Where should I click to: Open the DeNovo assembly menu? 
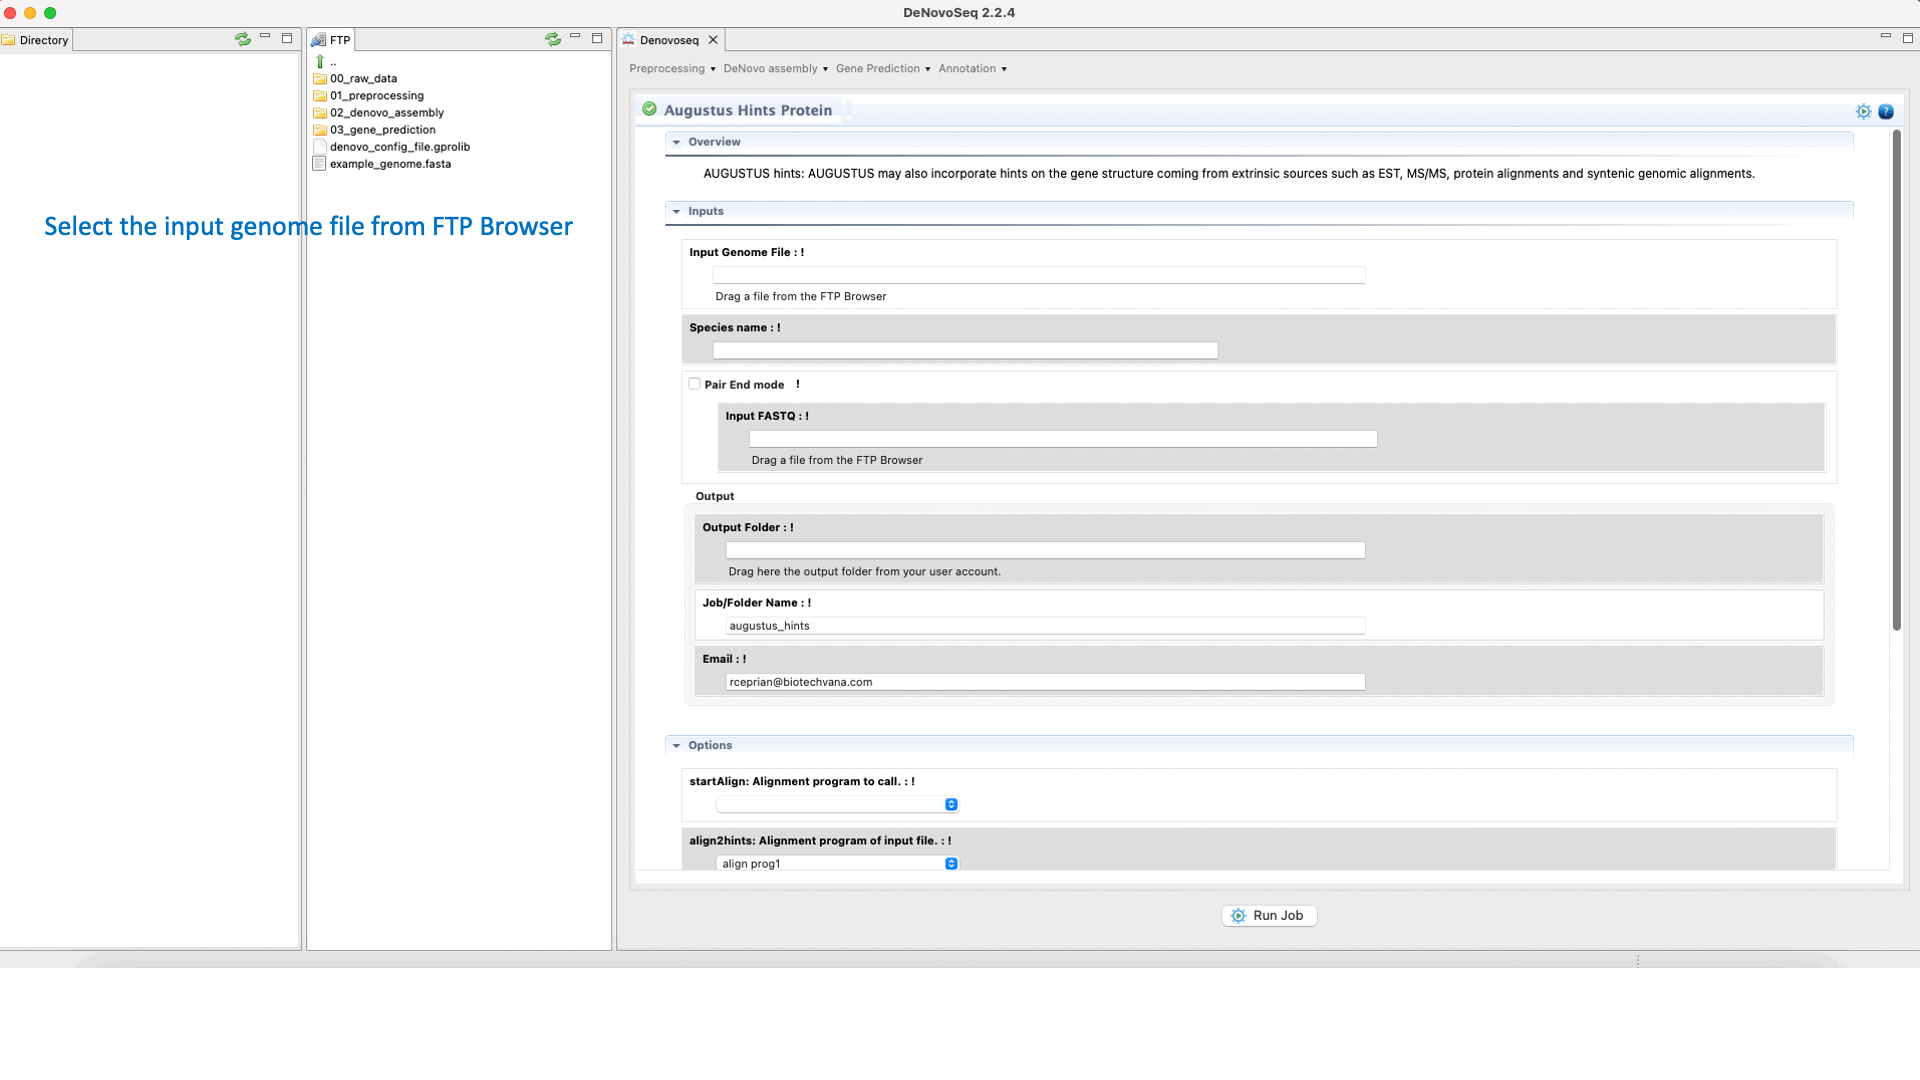tap(775, 69)
